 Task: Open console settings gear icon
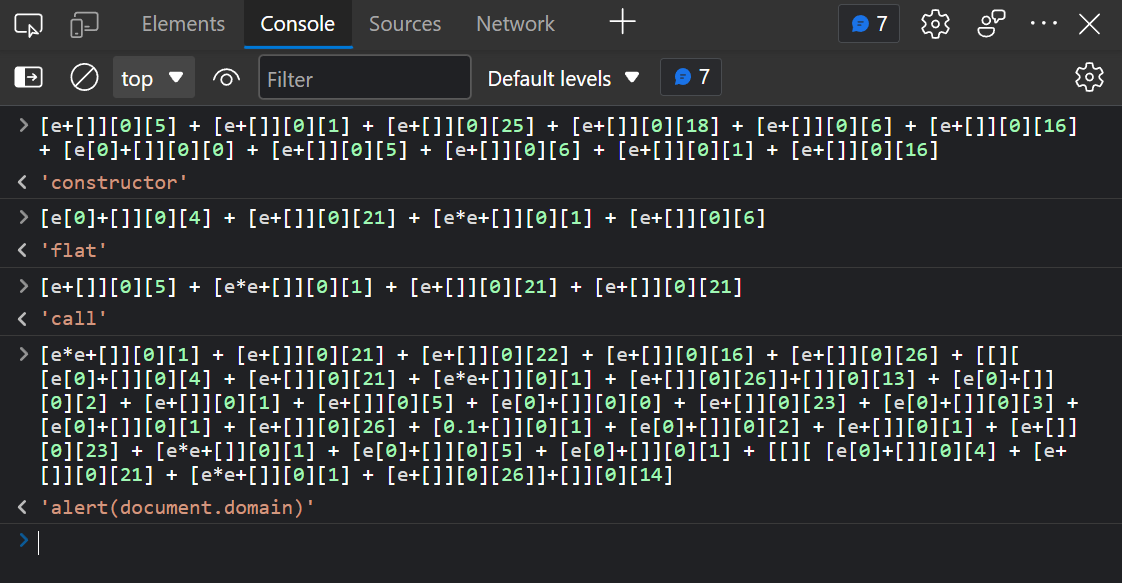[1088, 78]
